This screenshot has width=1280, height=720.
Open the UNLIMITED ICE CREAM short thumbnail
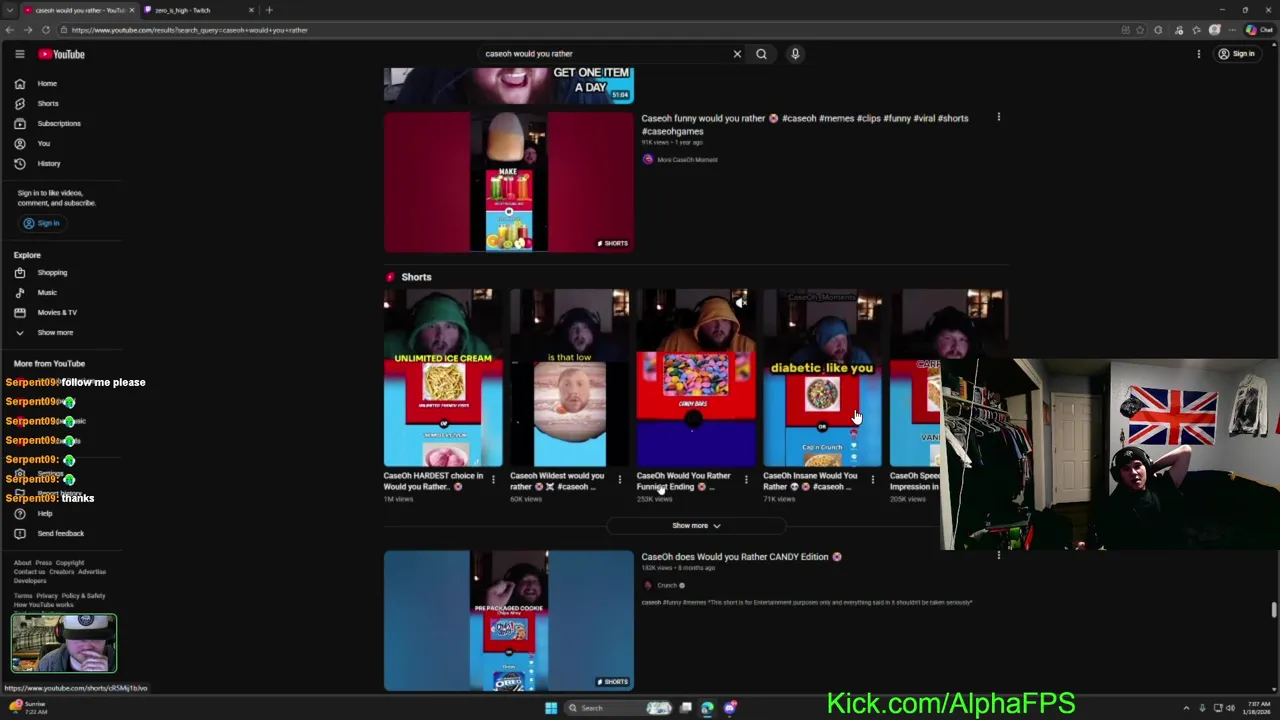coord(443,378)
